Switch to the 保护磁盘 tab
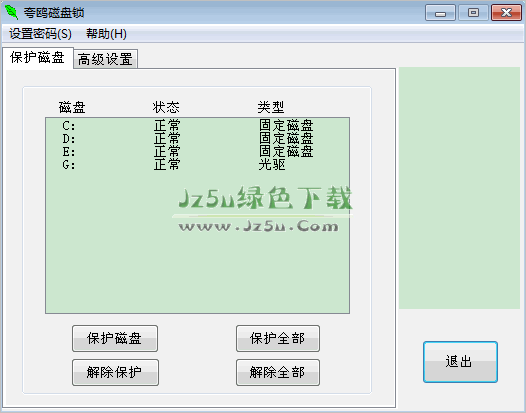 click(x=38, y=58)
